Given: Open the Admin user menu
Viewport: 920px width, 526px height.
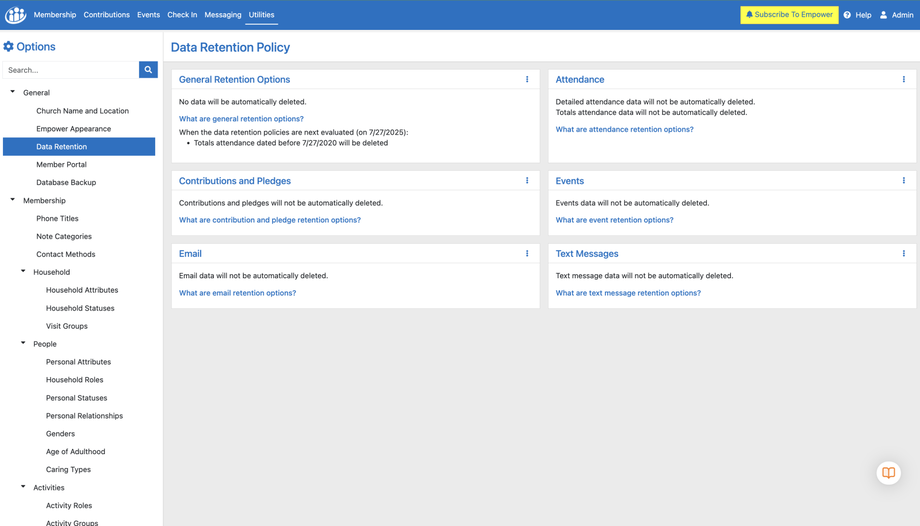Looking at the screenshot, I should click(896, 15).
